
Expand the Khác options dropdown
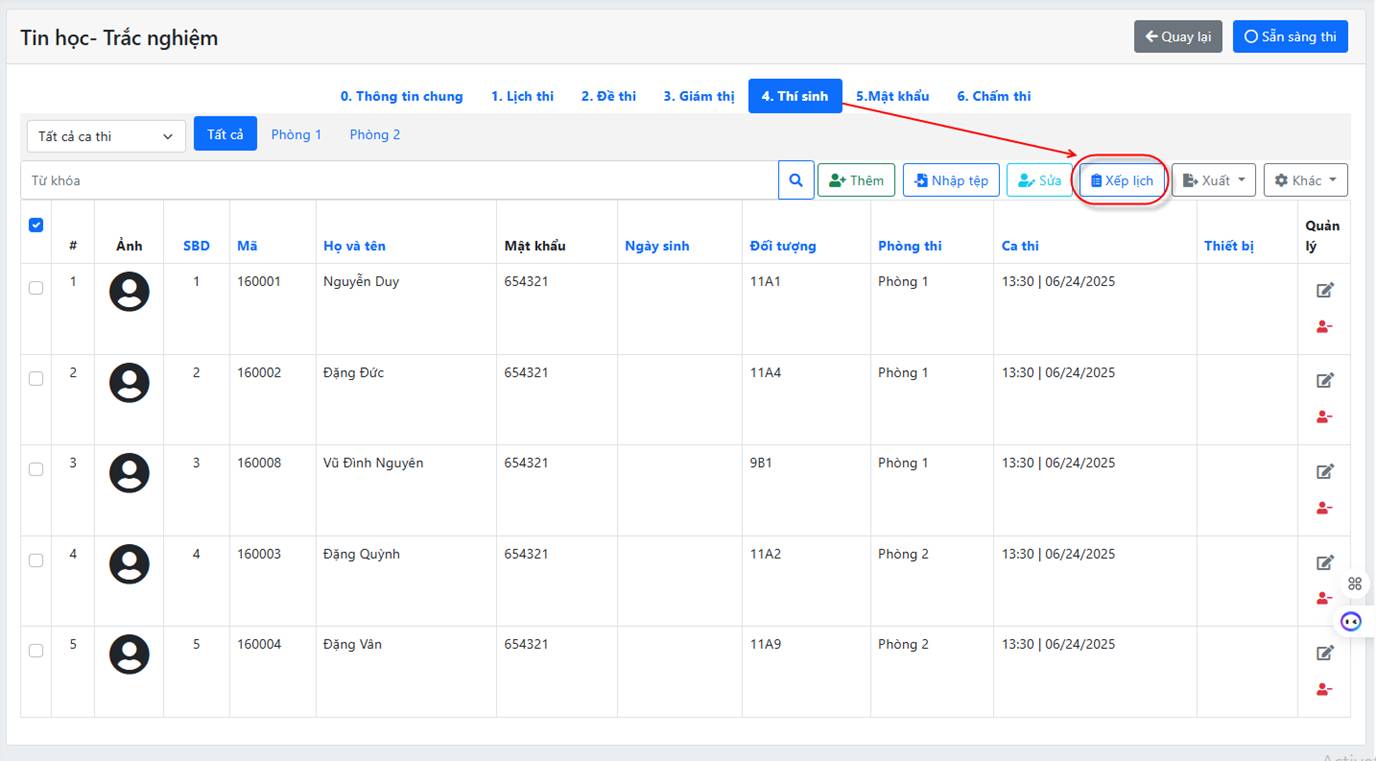pyautogui.click(x=1305, y=181)
